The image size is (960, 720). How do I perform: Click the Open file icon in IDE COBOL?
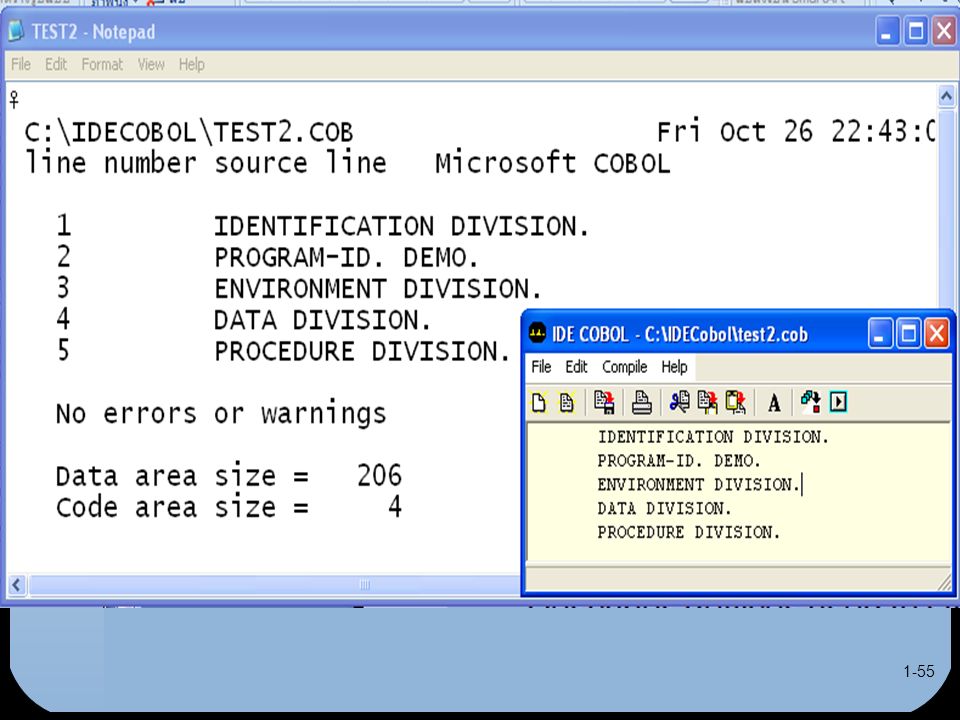(x=567, y=402)
